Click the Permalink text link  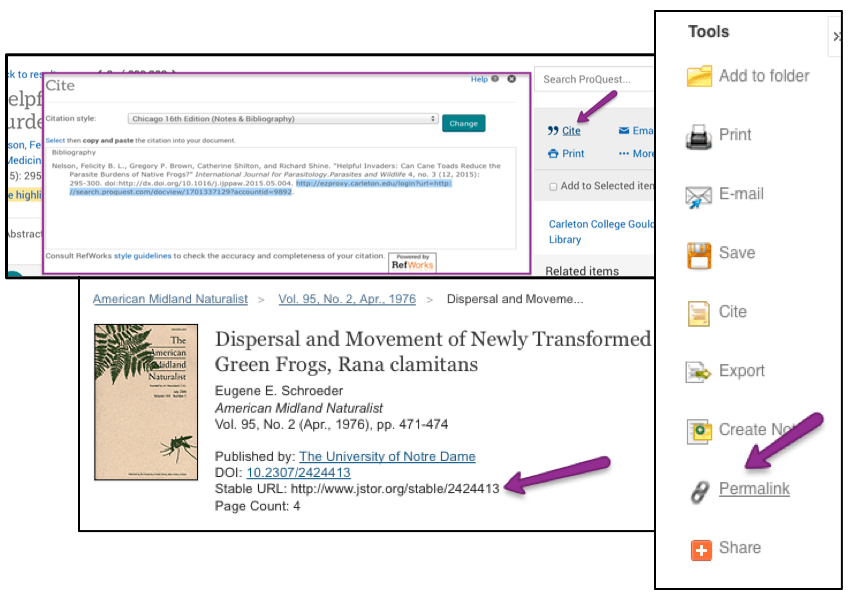tap(754, 489)
